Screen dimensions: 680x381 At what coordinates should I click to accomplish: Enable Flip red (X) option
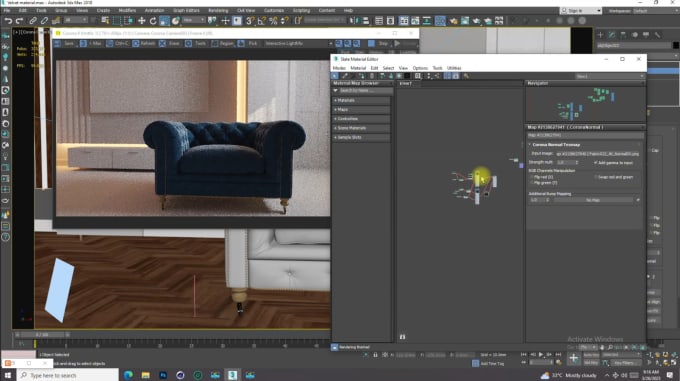point(532,177)
